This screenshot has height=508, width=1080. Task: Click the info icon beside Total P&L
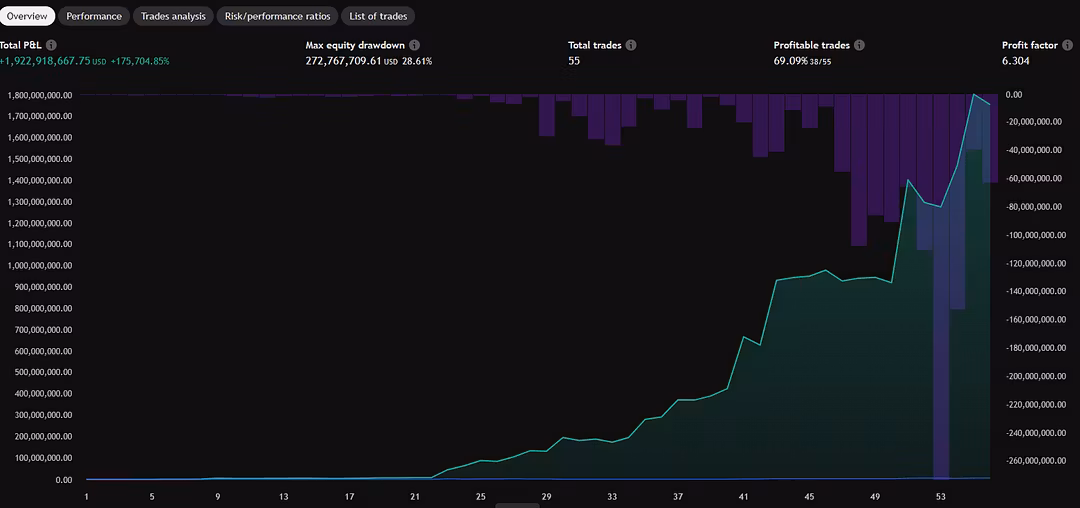tap(51, 45)
